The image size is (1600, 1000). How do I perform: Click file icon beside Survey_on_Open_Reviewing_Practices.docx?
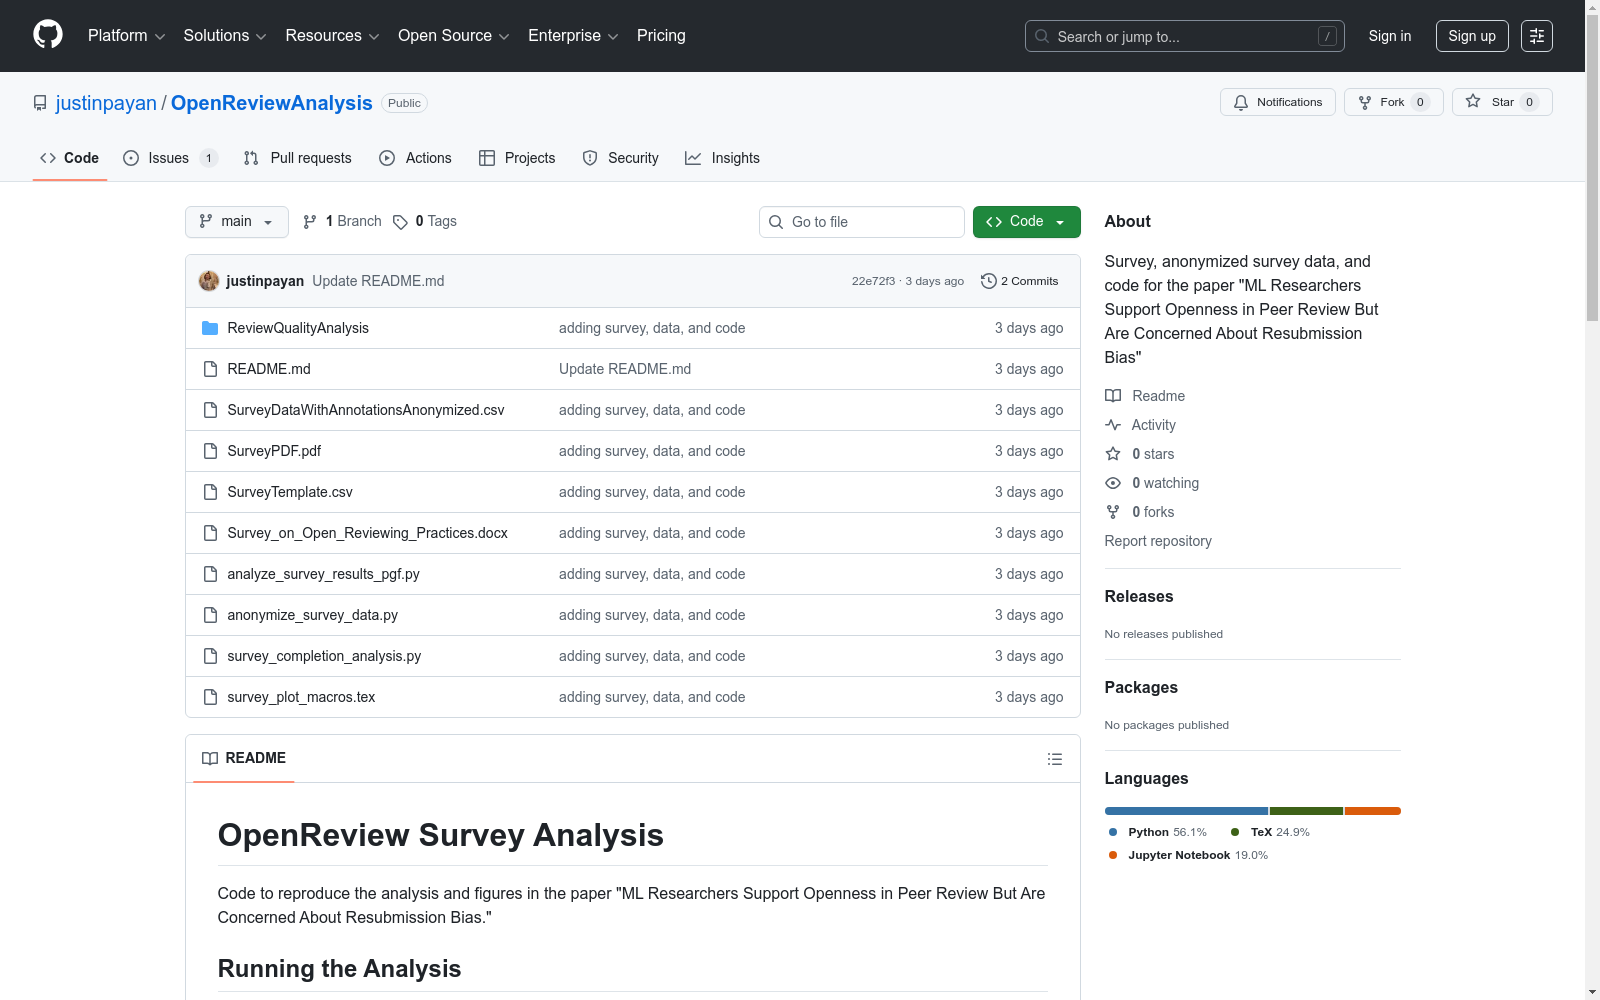tap(210, 533)
